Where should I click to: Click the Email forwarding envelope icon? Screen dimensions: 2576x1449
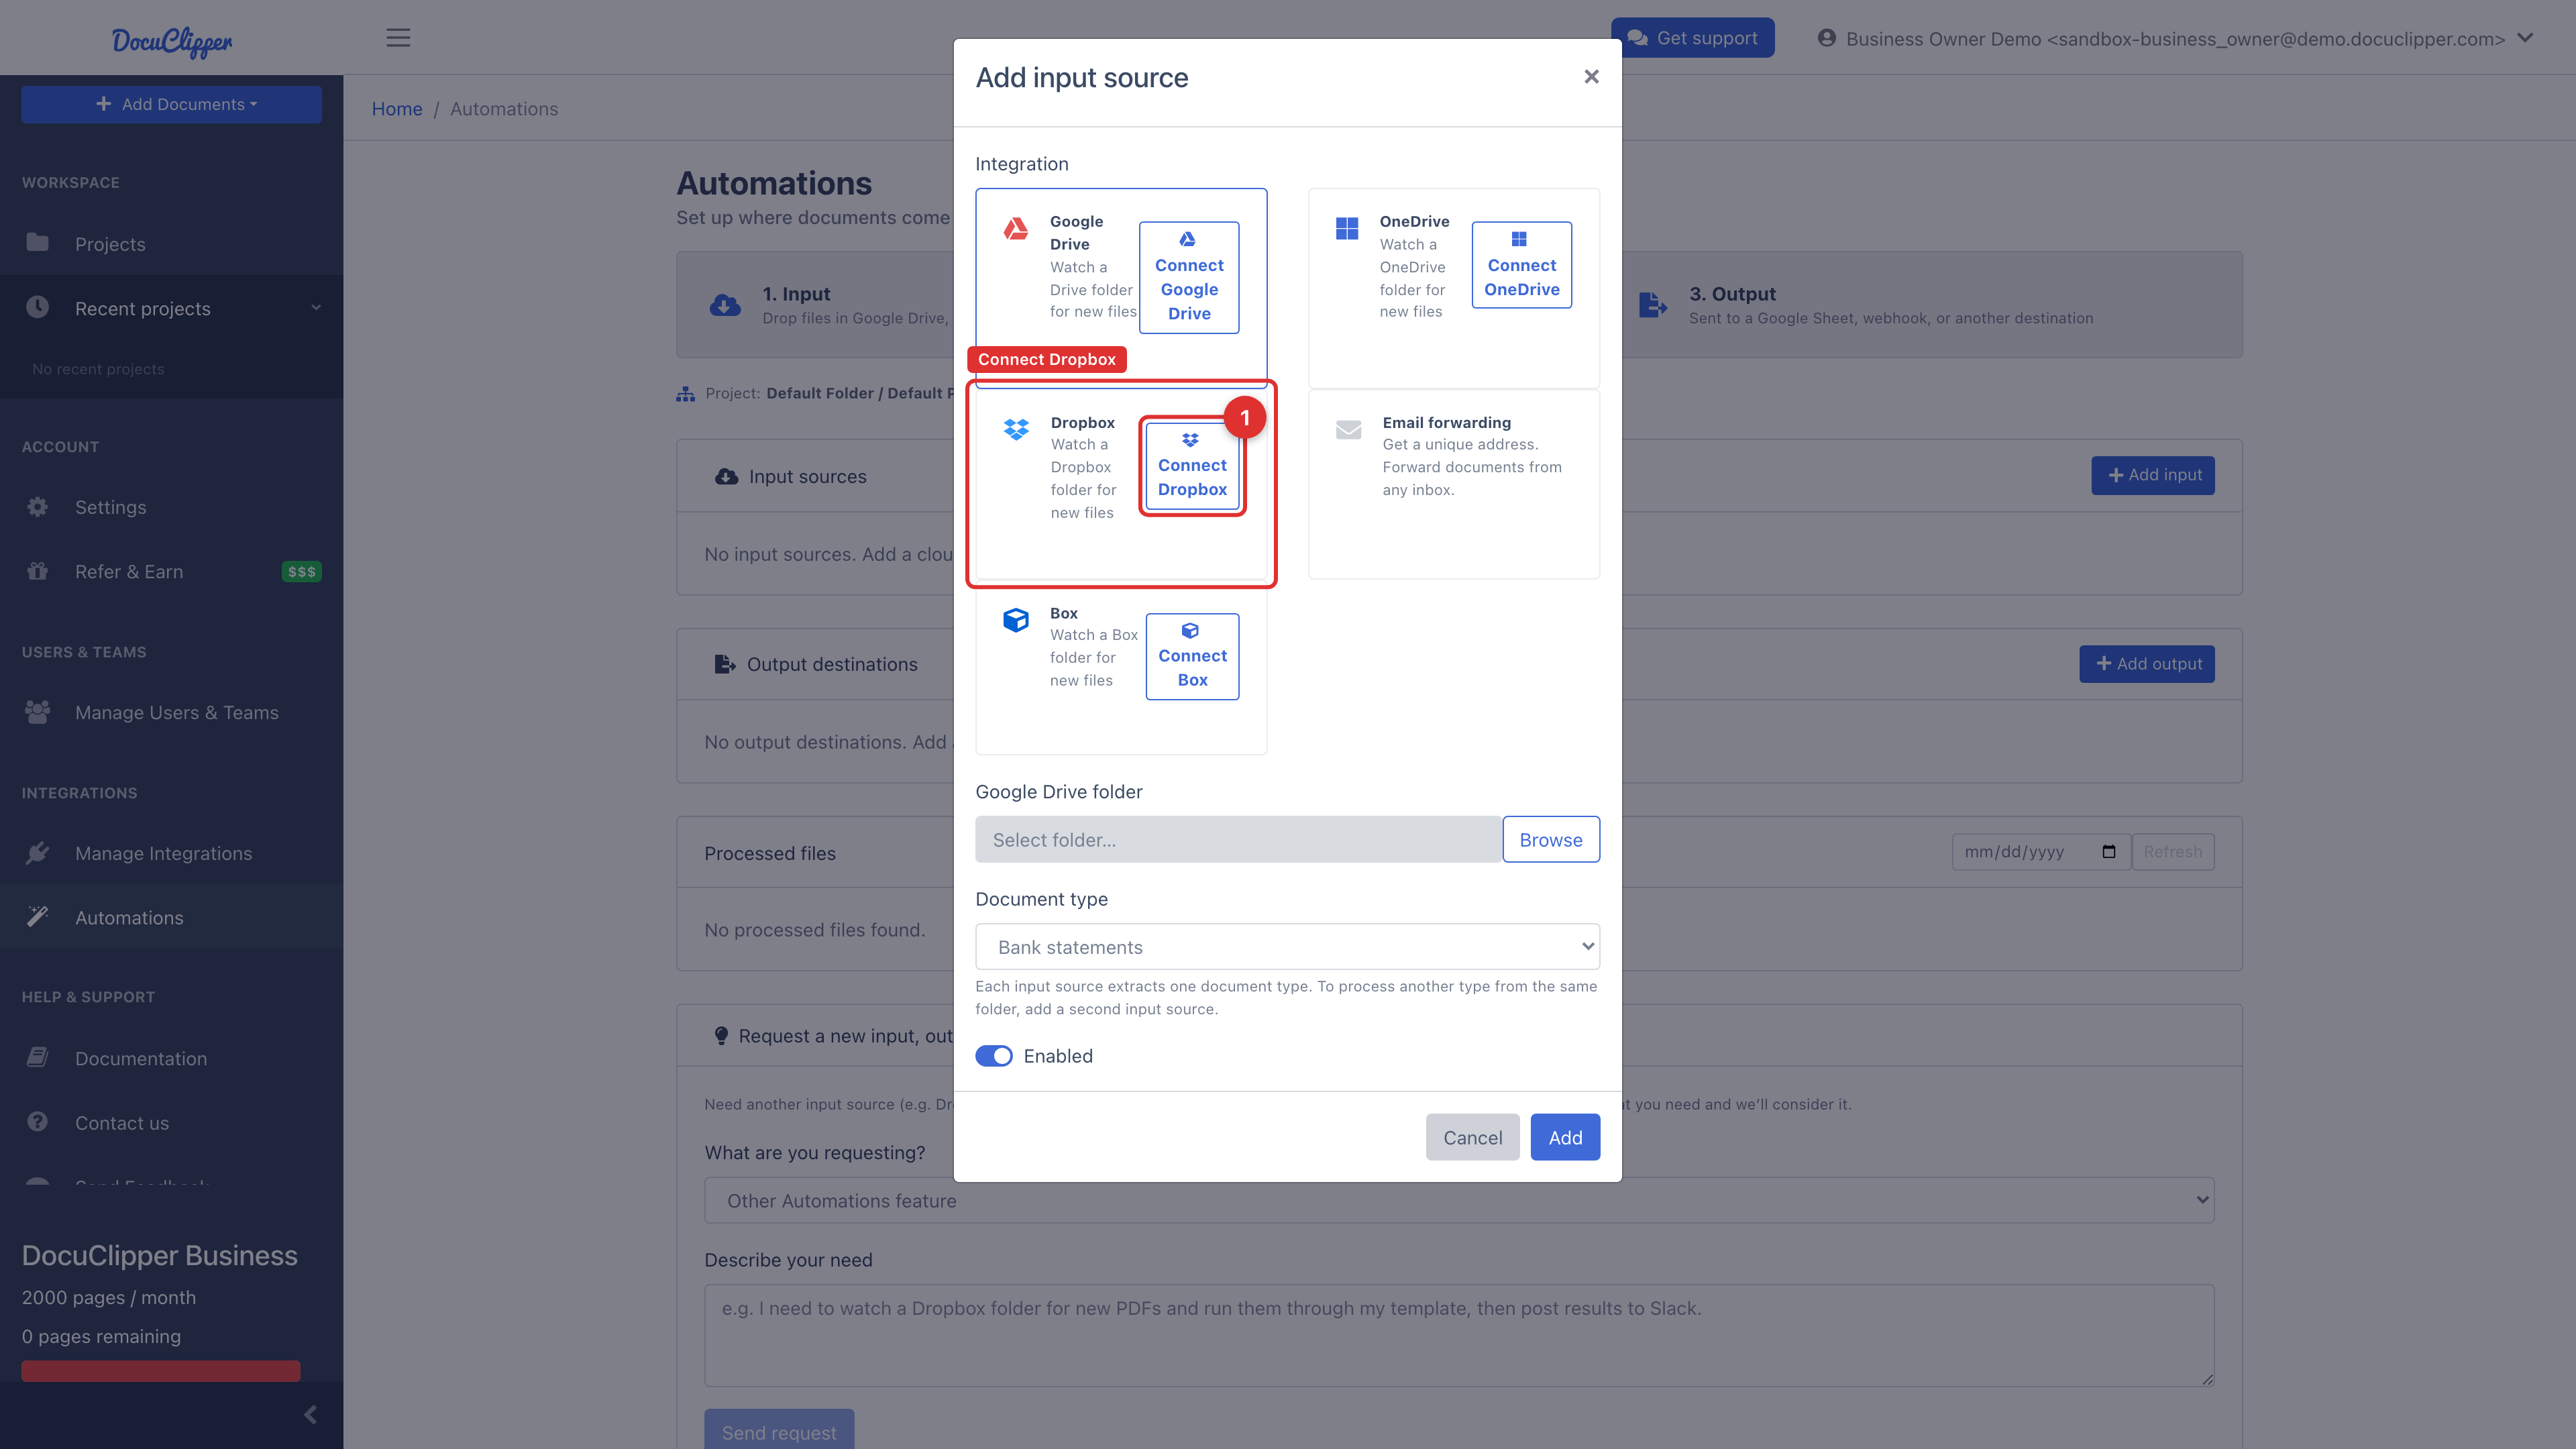[1349, 430]
